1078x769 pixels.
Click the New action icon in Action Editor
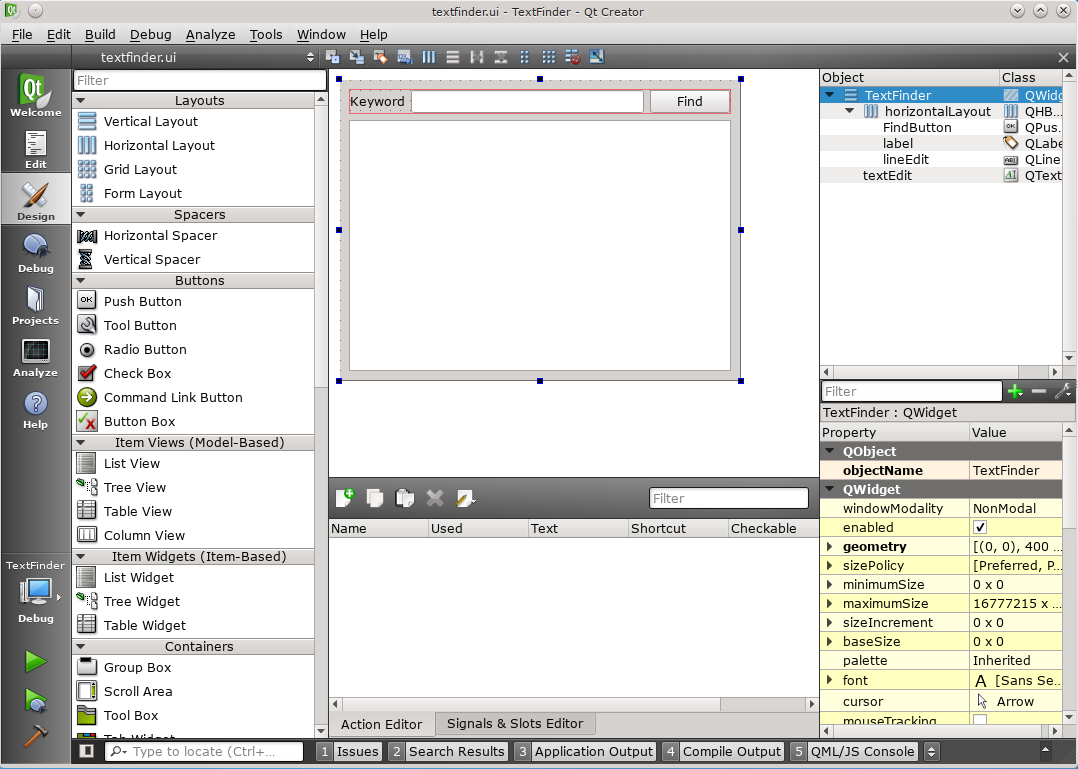pos(345,498)
